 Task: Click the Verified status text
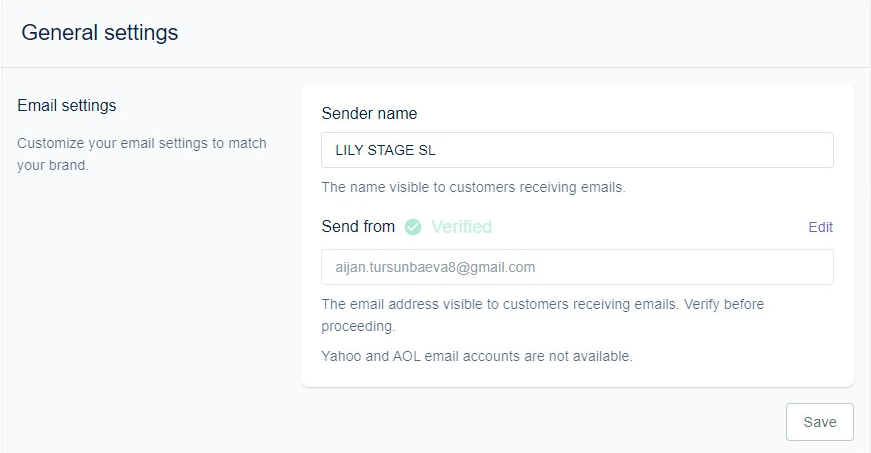(x=461, y=227)
